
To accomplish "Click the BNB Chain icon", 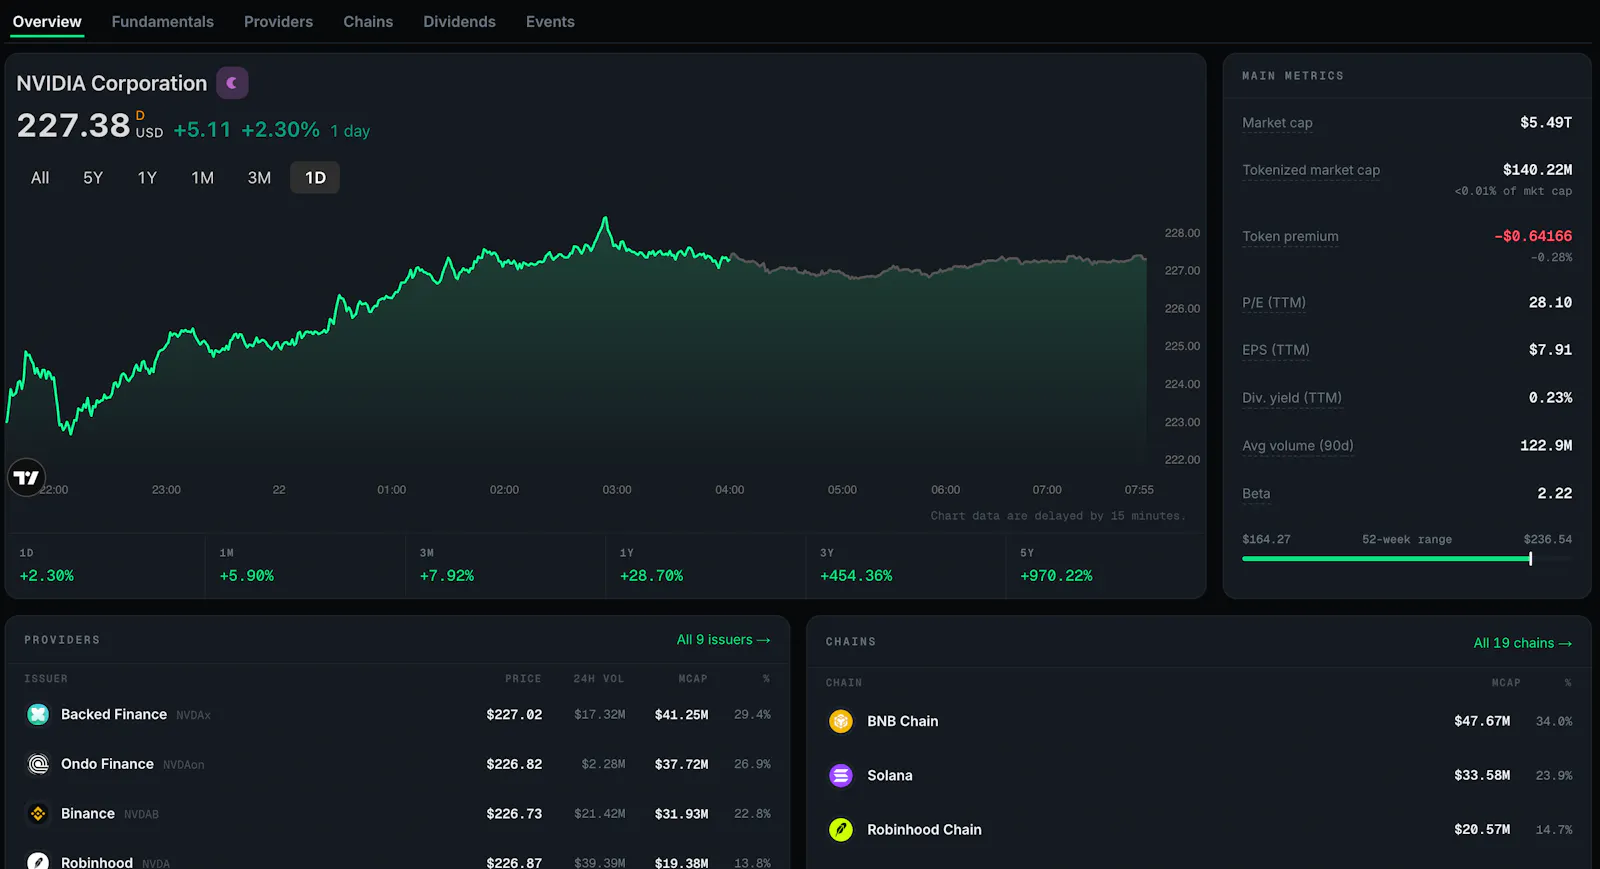I will click(841, 721).
